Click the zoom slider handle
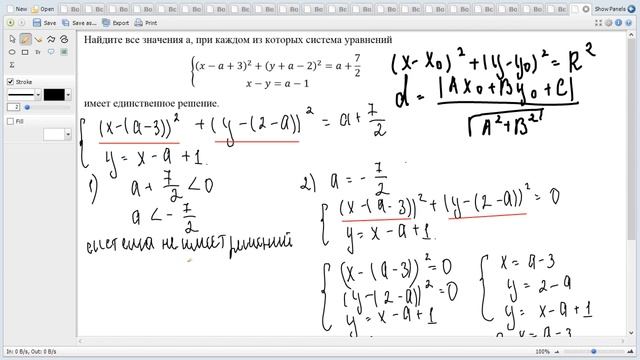This screenshot has width=640, height=360. tap(594, 351)
